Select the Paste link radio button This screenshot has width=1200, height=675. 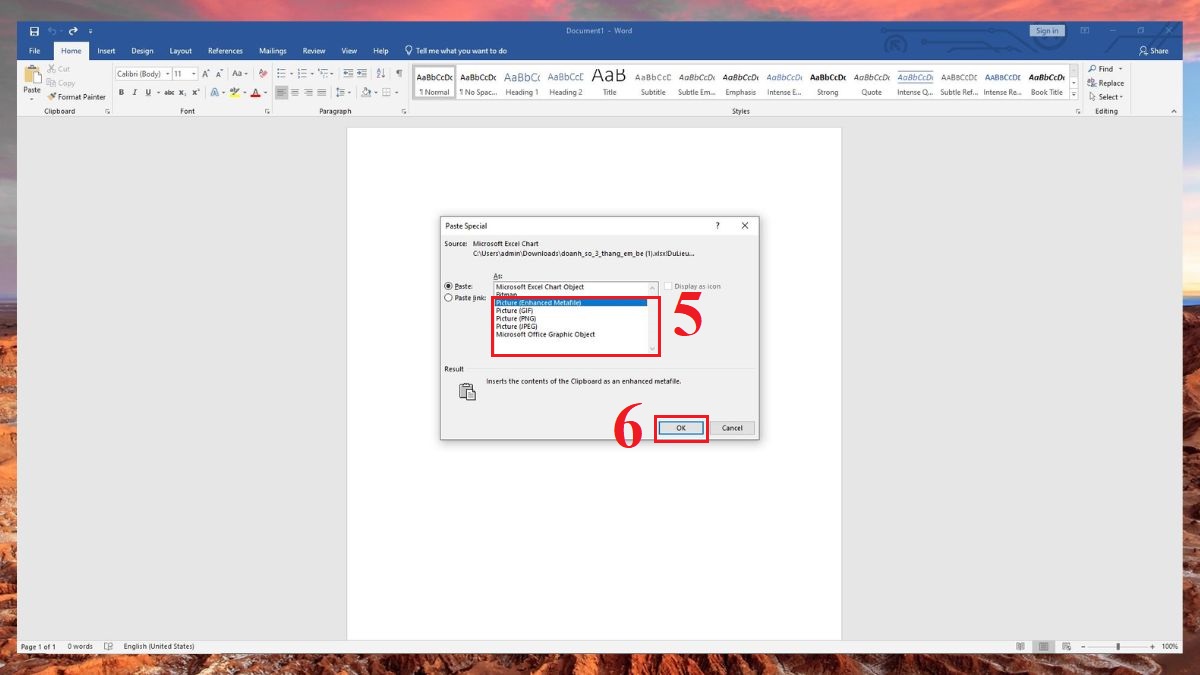[448, 298]
